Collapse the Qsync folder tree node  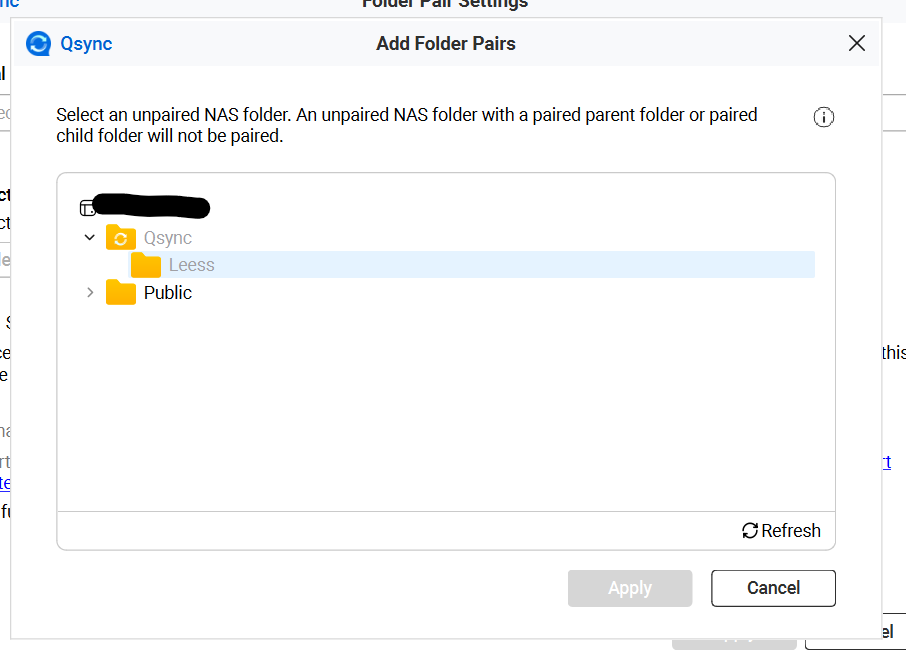tap(90, 238)
